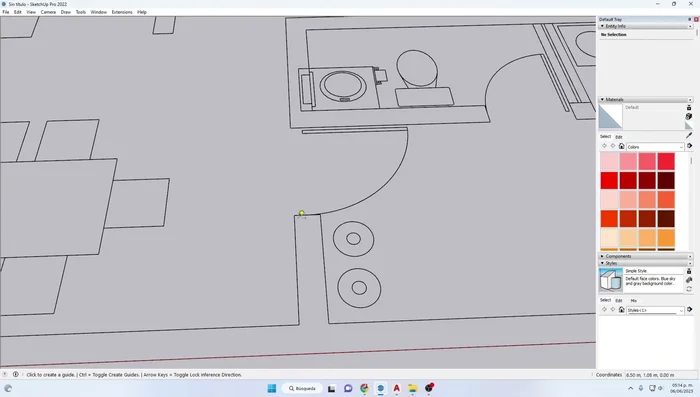
Task: Switch to Styles Edit tab
Action: tap(619, 300)
